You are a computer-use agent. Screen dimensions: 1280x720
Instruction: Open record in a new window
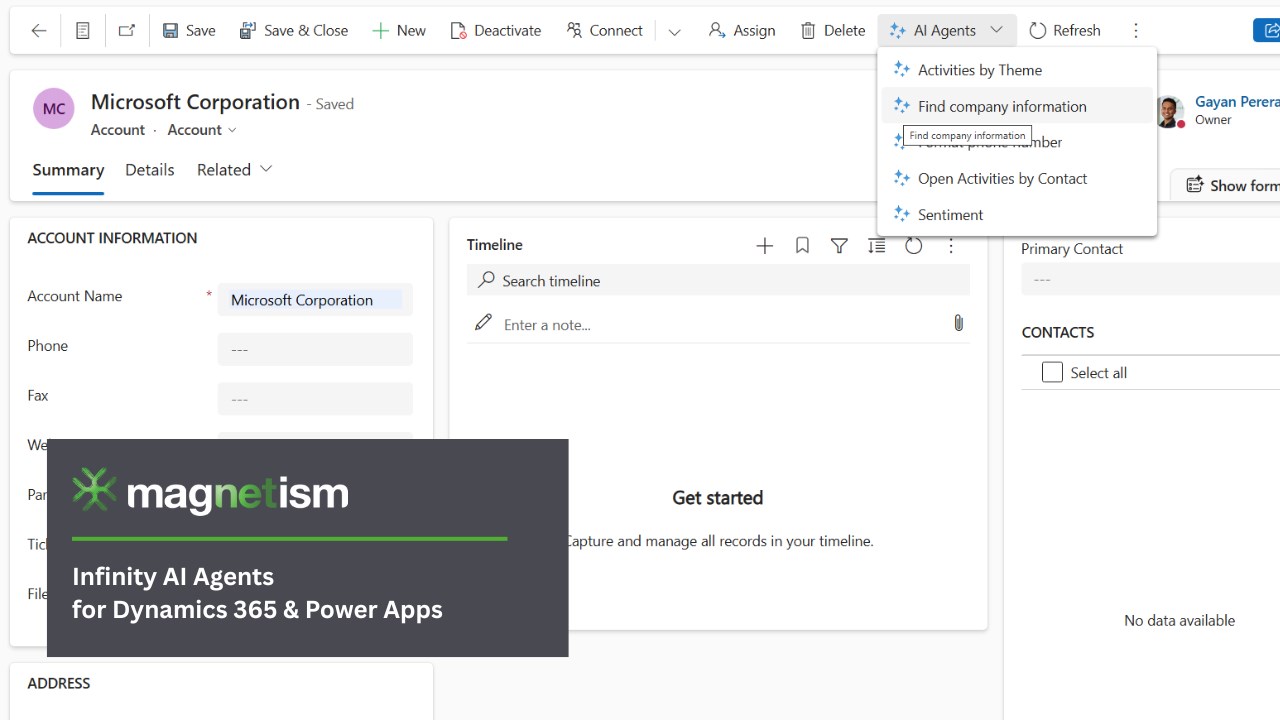tap(127, 31)
